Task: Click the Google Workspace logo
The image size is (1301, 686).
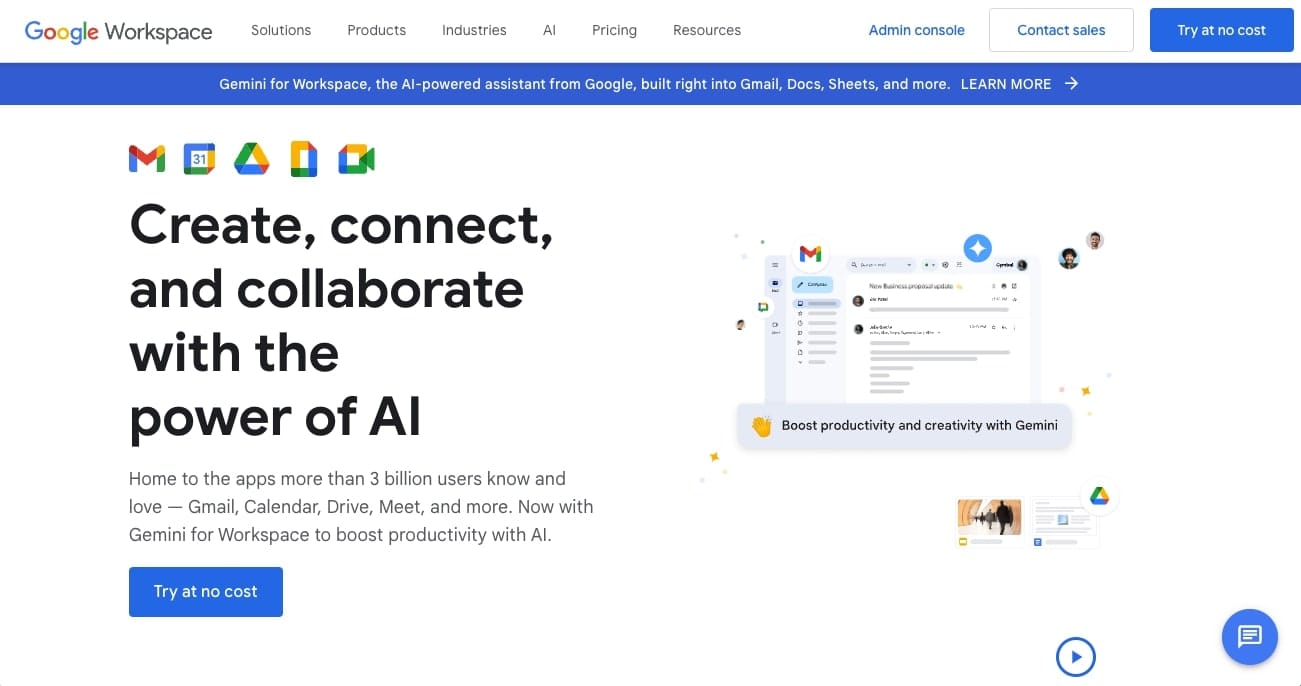Action: click(118, 30)
